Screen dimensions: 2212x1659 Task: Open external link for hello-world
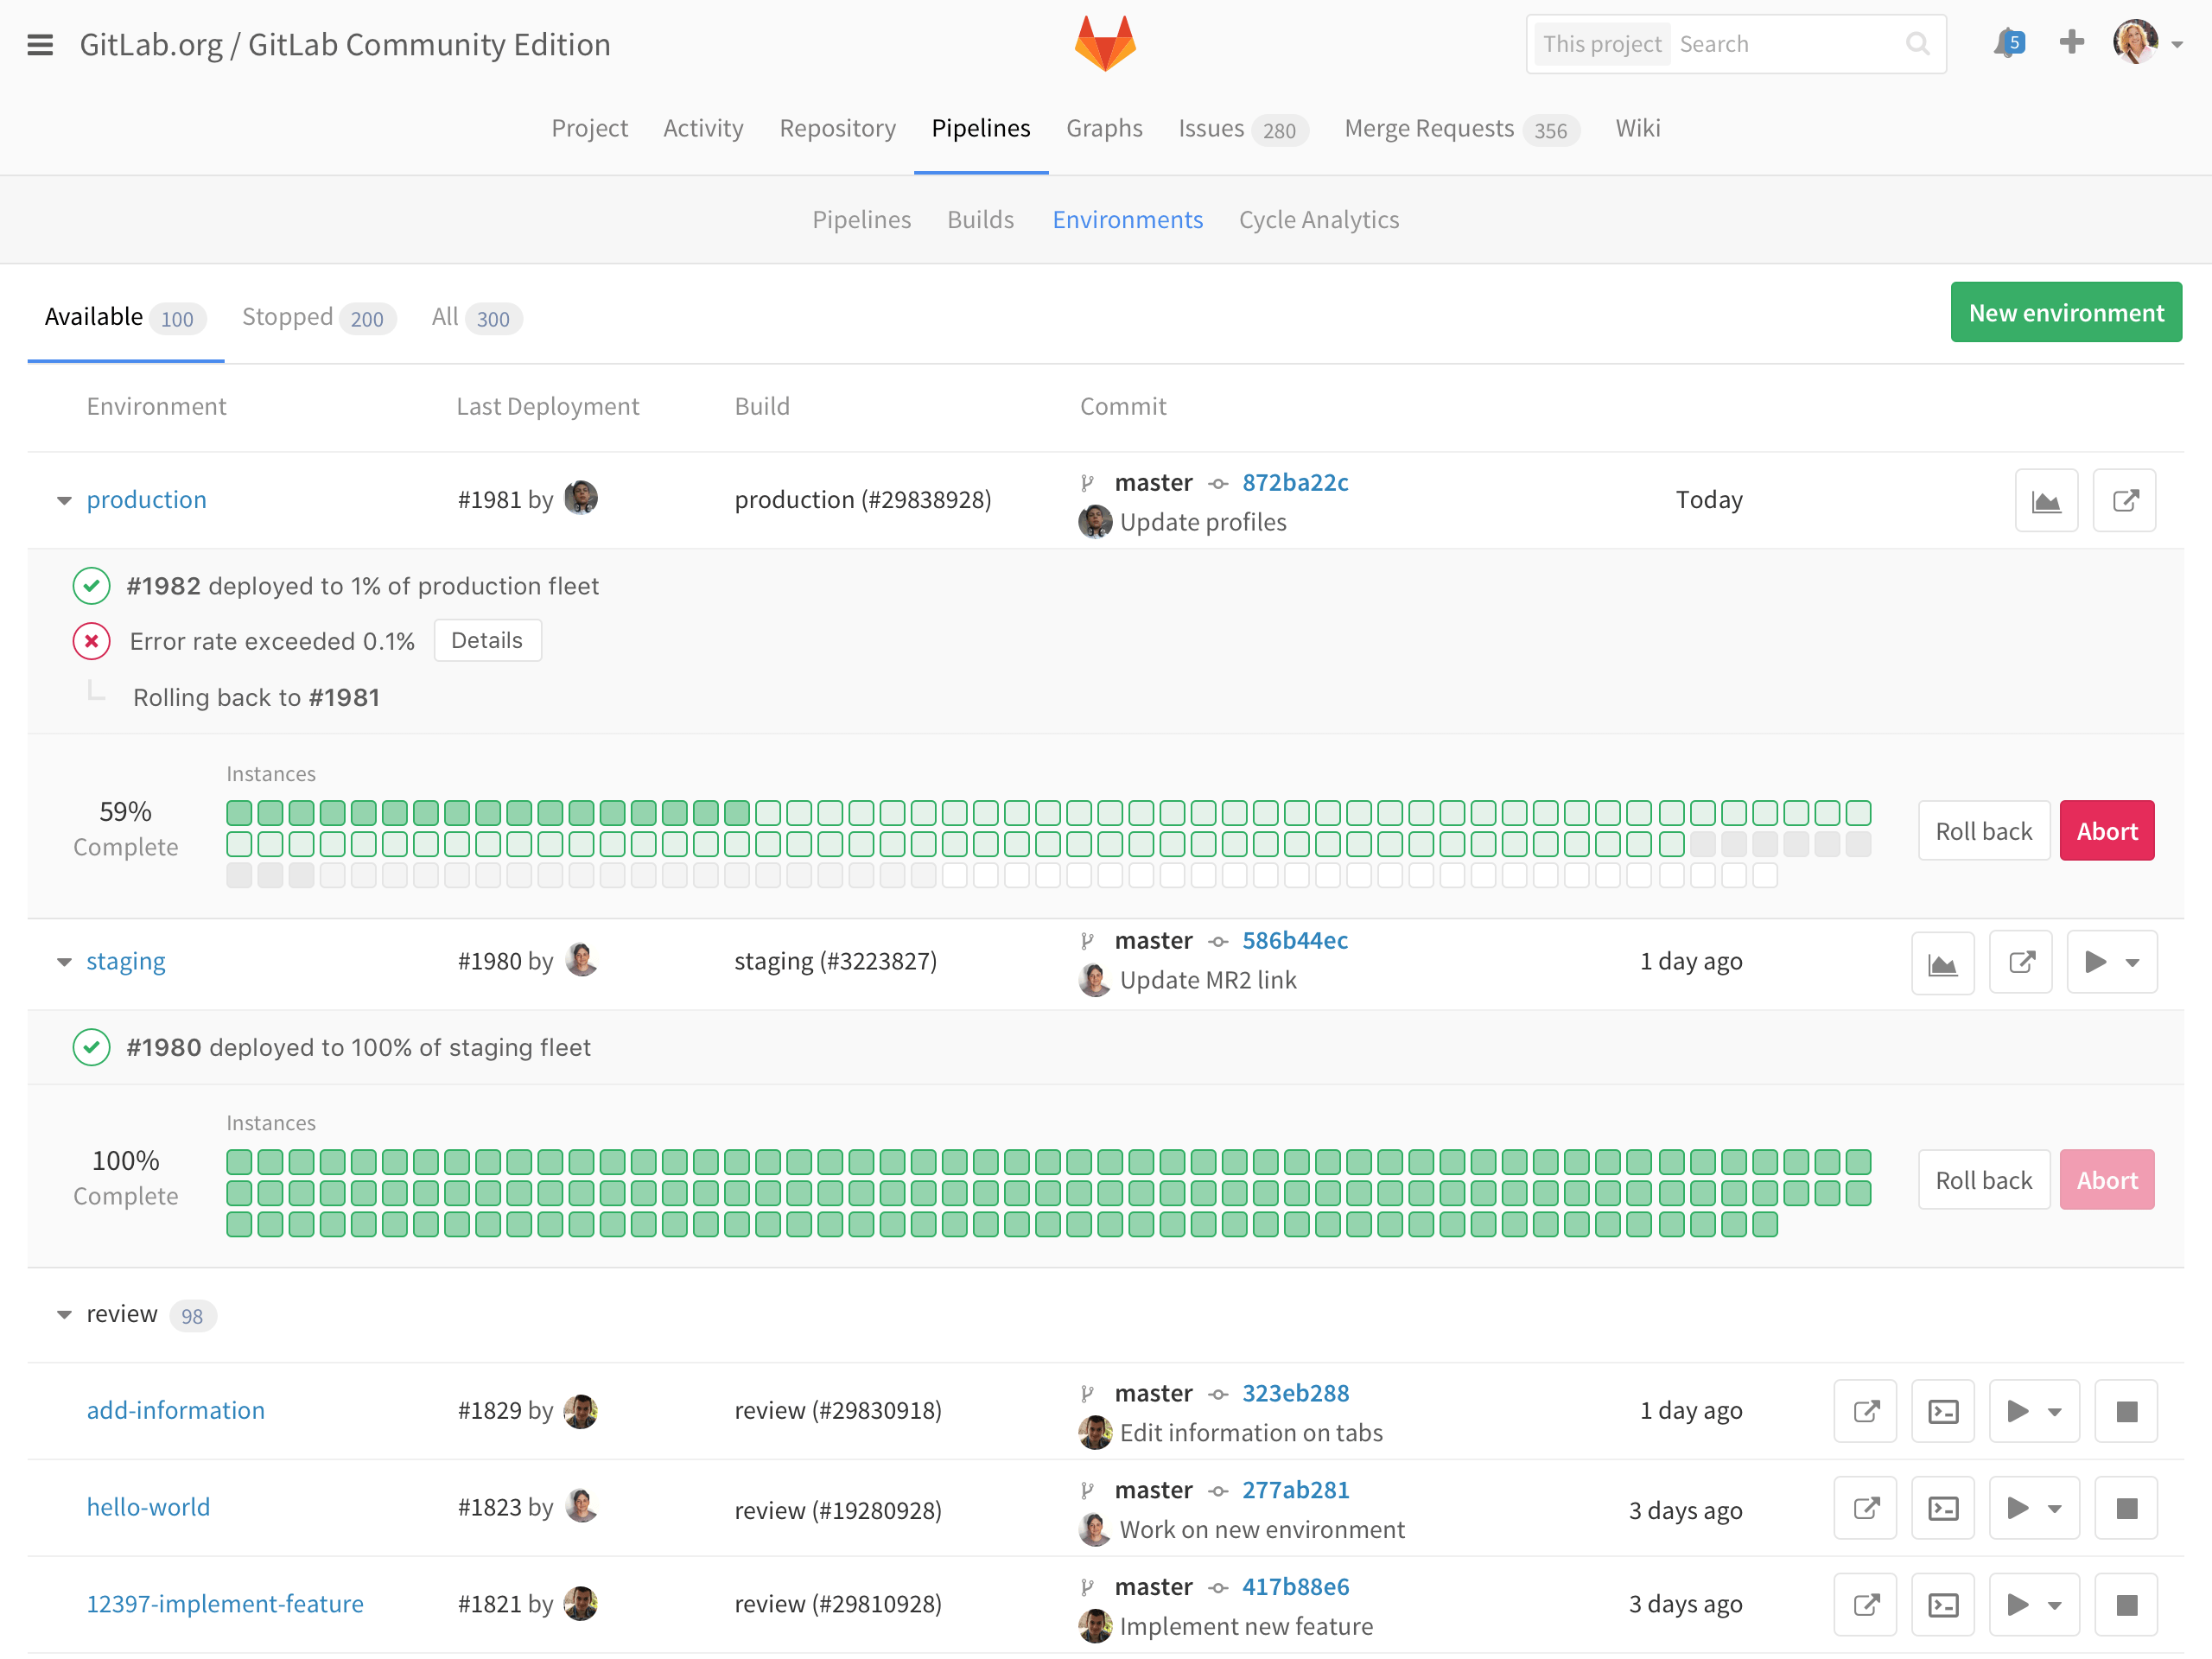click(x=1865, y=1508)
